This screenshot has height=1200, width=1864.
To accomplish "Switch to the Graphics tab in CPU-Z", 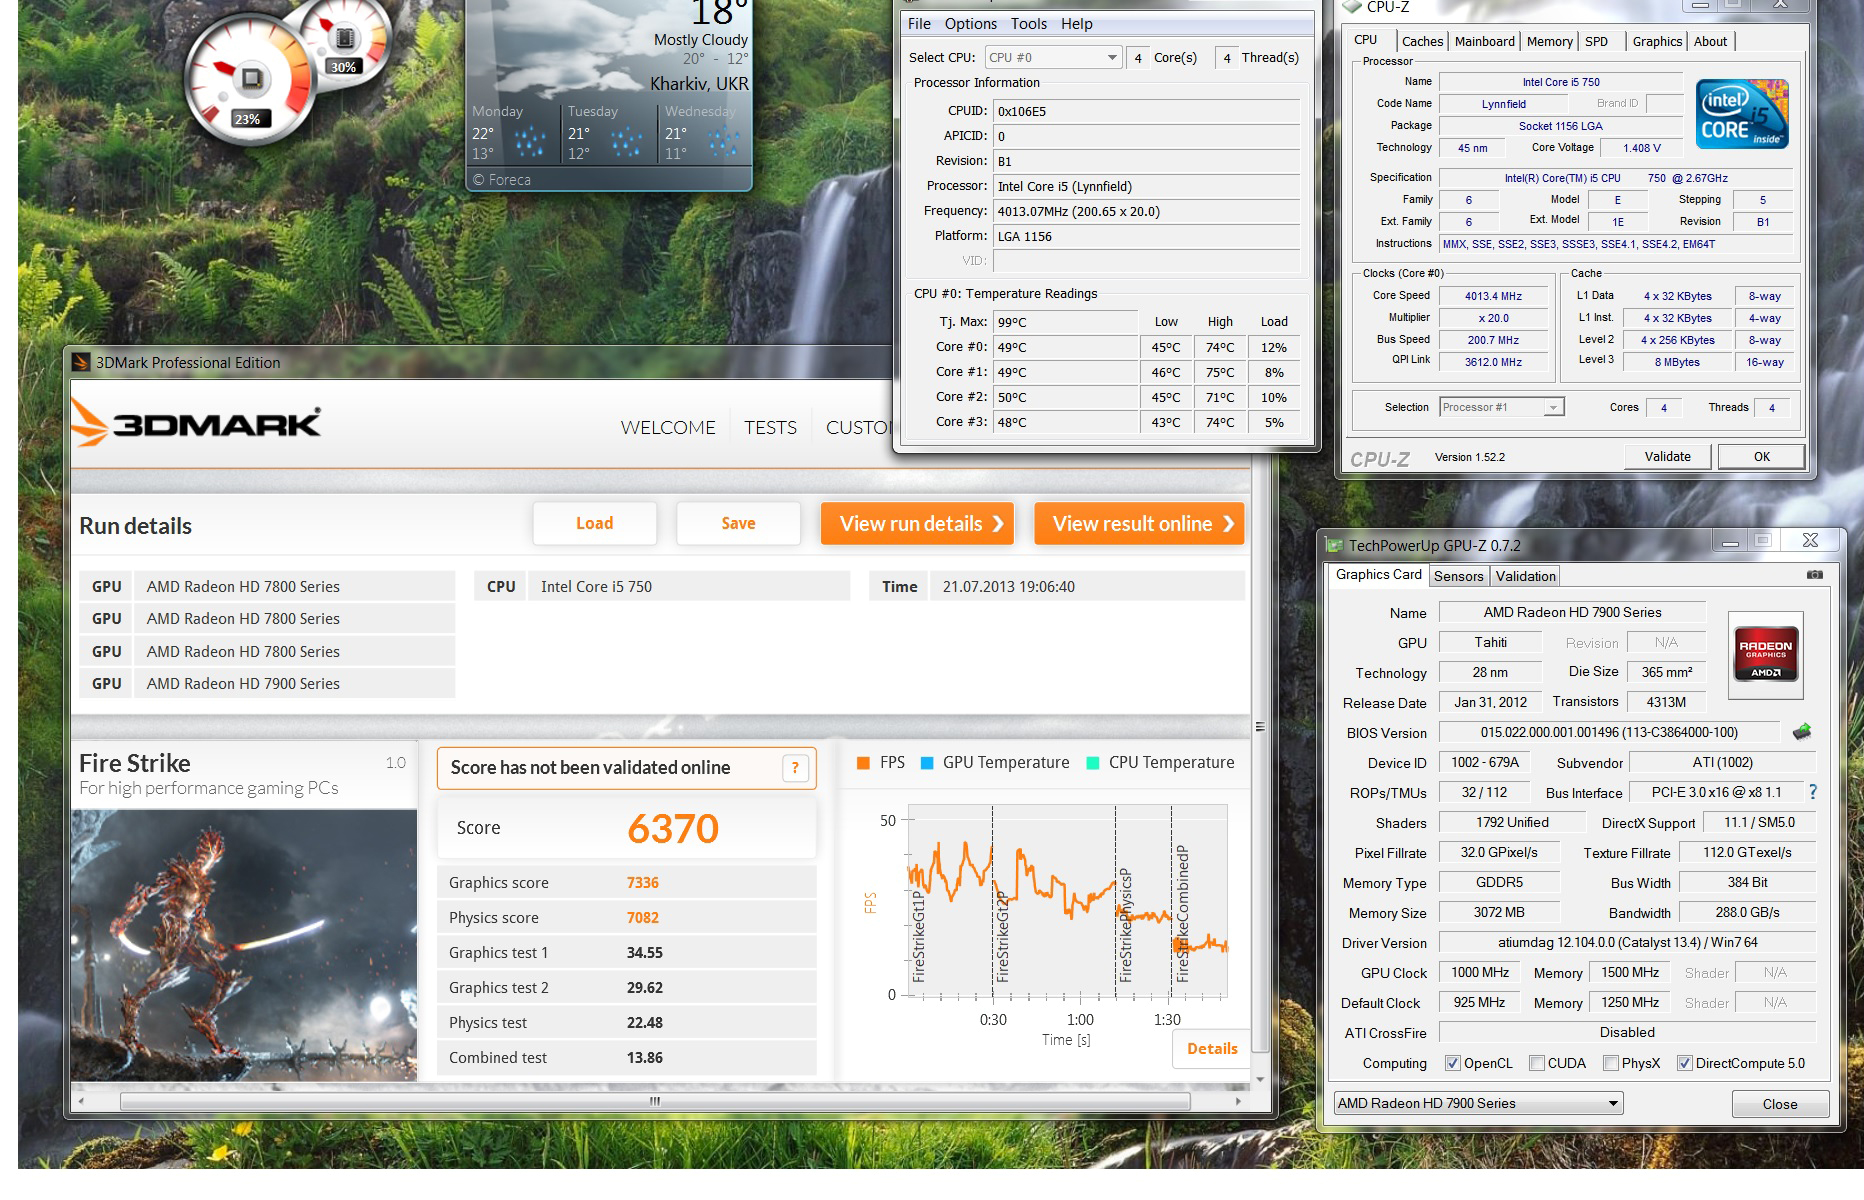I will 1657,41.
